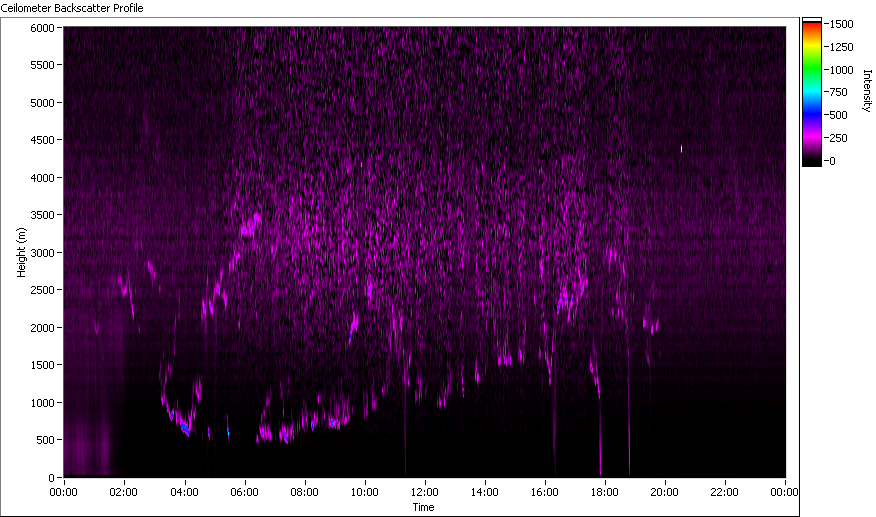Click the 04:00 time tick label
This screenshot has width=876, height=517.
tap(184, 492)
